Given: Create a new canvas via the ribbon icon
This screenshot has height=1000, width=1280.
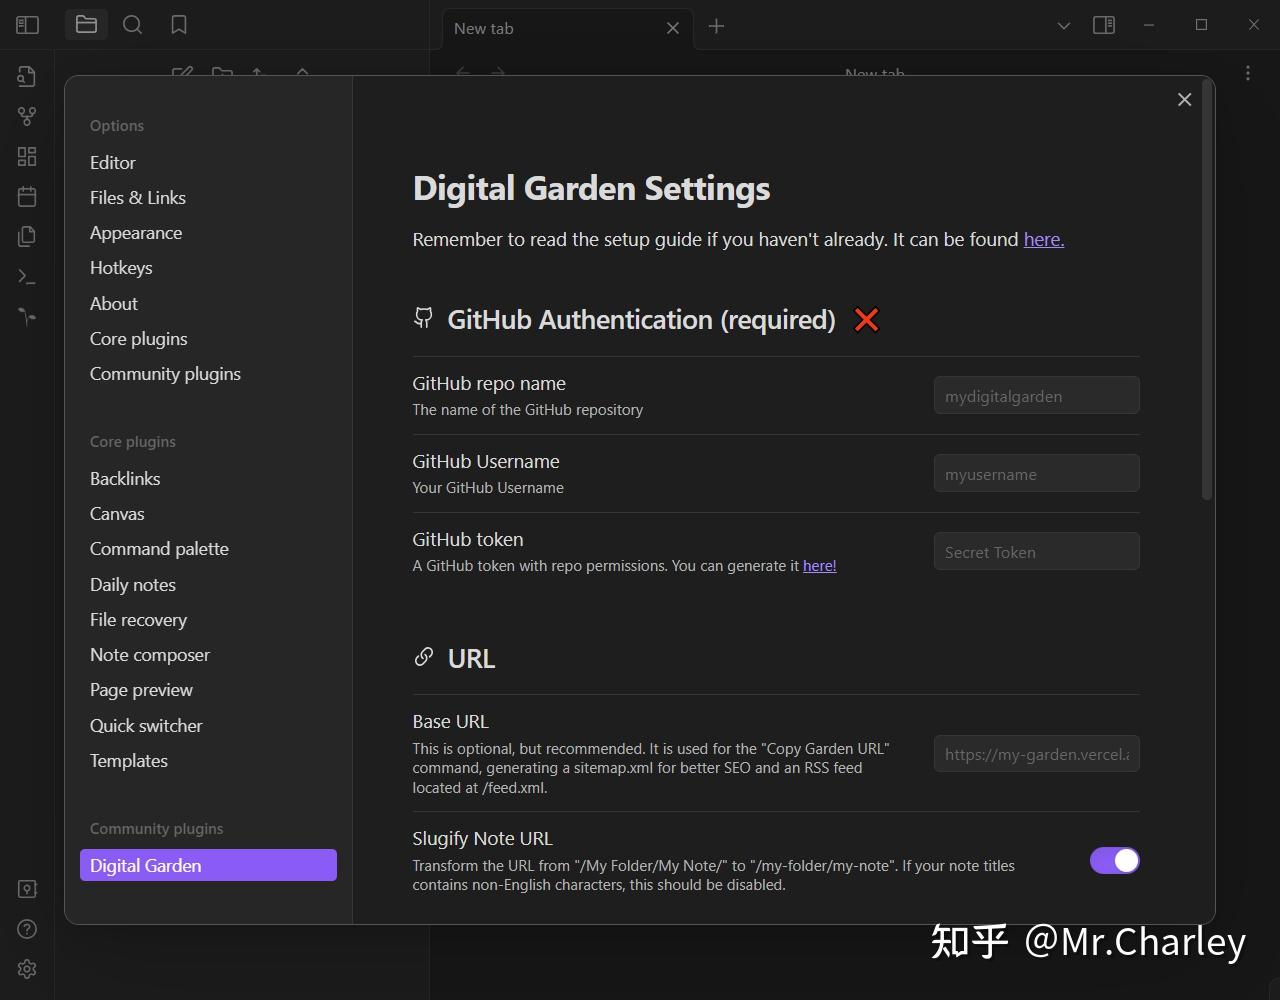Looking at the screenshot, I should pos(27,156).
